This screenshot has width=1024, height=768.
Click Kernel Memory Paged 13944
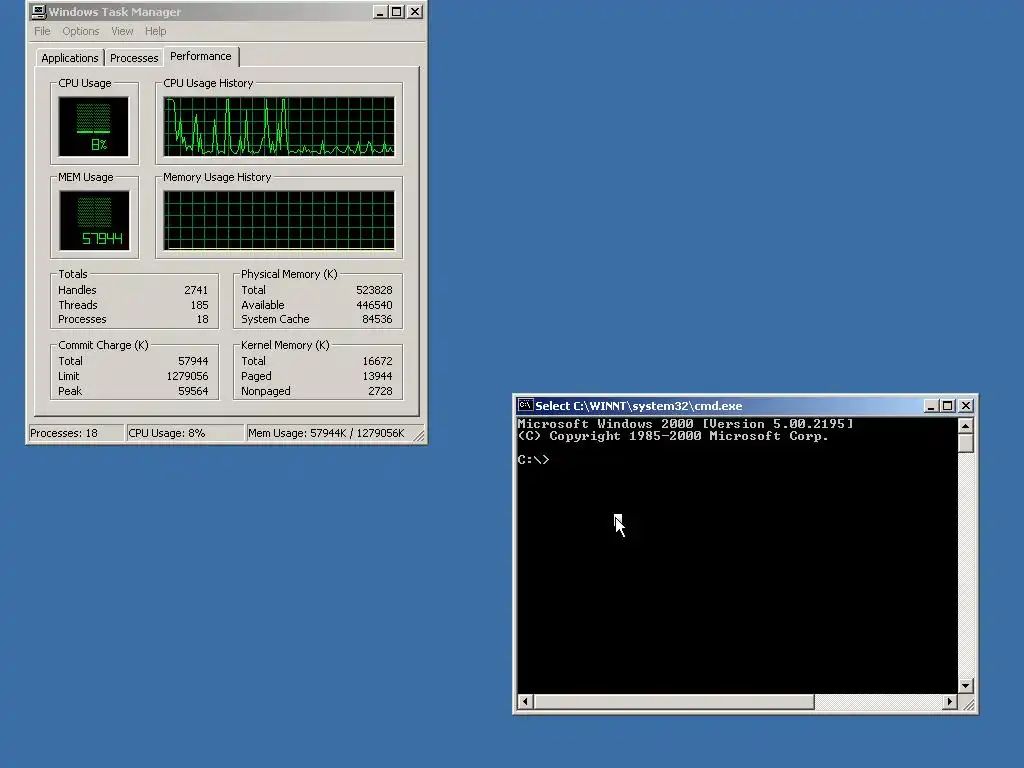(377, 376)
